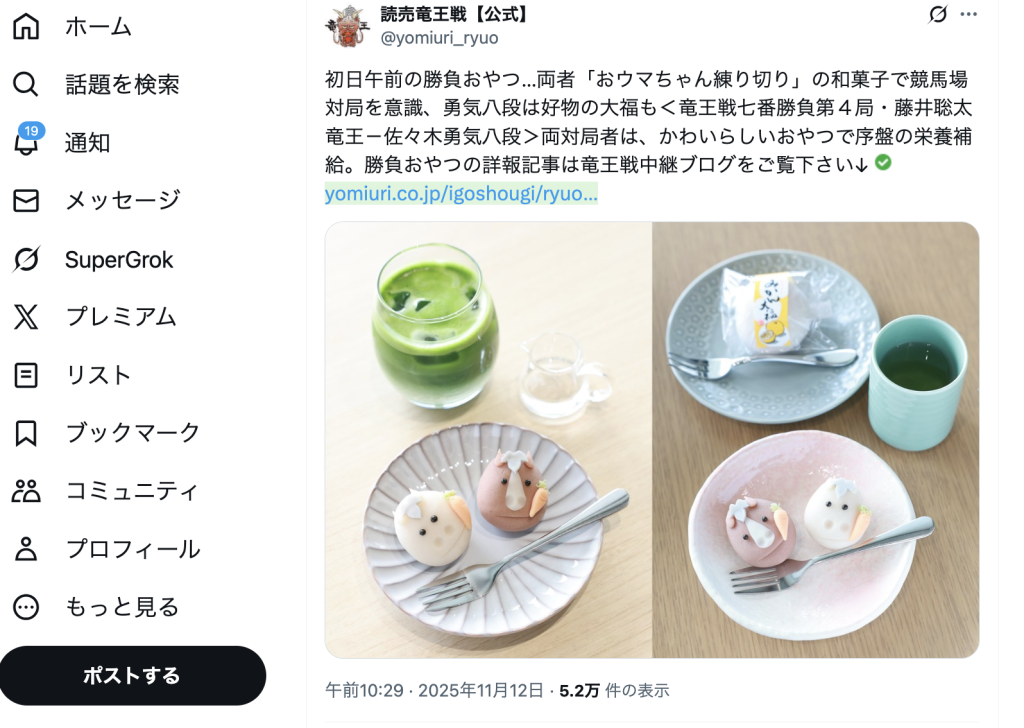Open messages envelope icon

pos(26,200)
